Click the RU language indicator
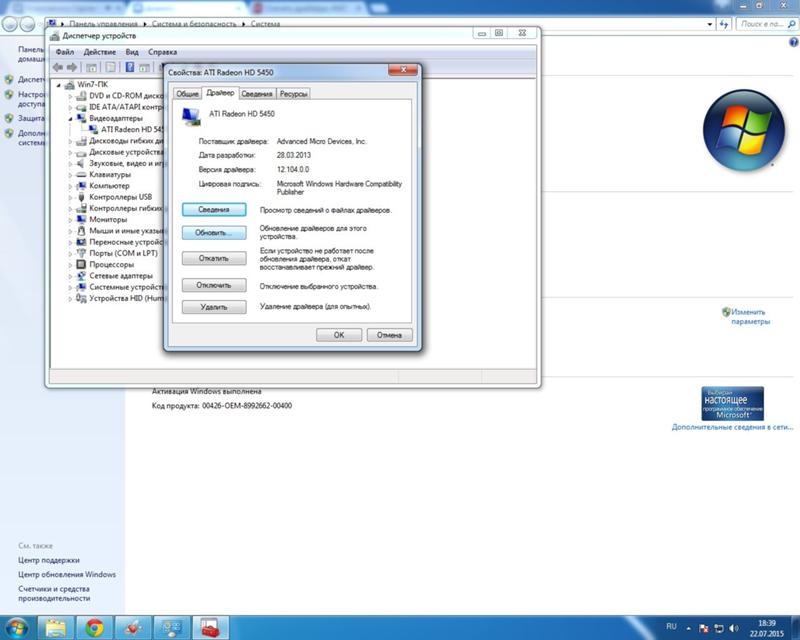This screenshot has width=800, height=640. 671,627
